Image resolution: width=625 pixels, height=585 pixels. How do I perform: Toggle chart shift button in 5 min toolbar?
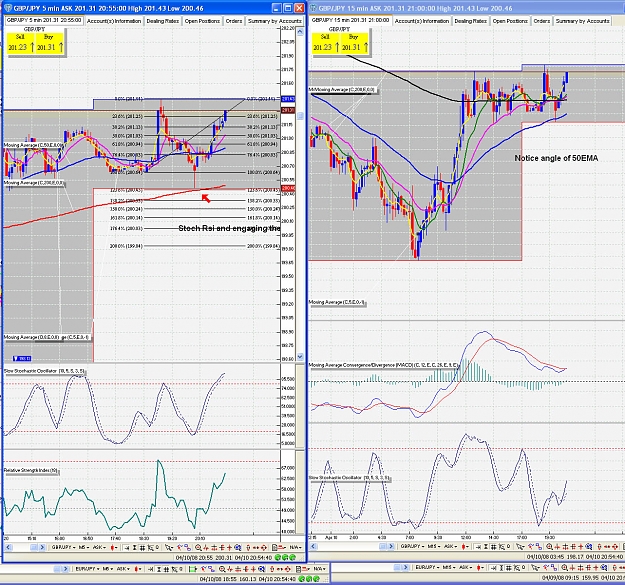[126, 548]
